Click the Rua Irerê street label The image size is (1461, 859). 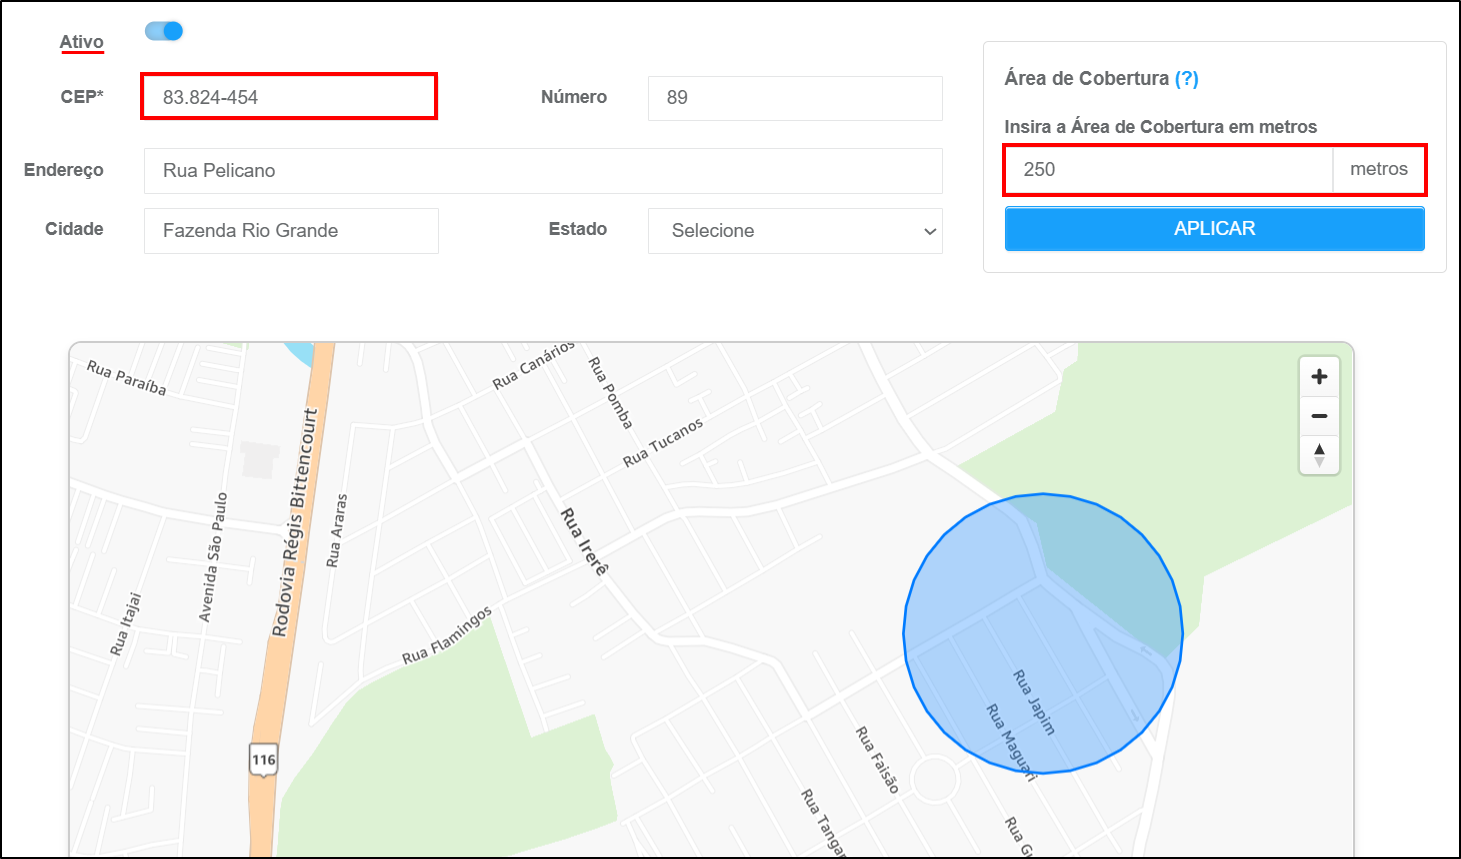[584, 542]
